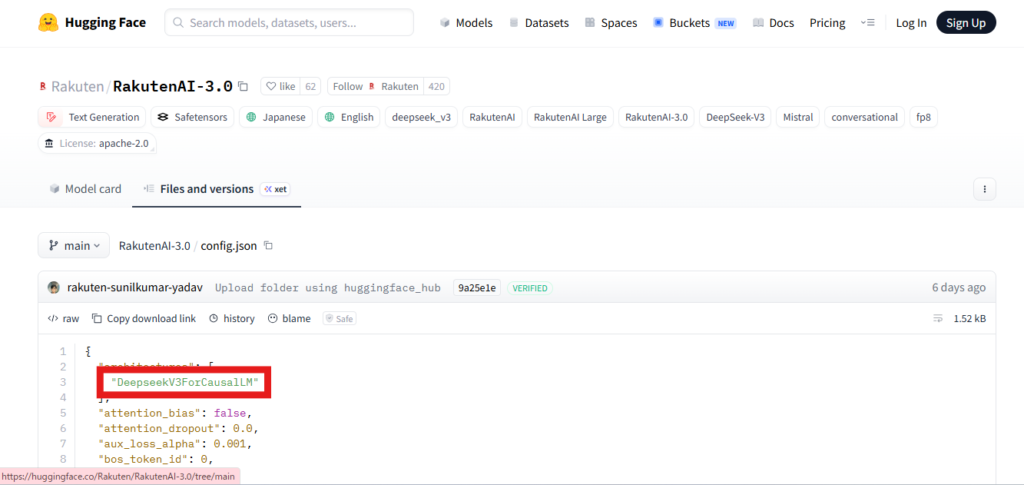The width and height of the screenshot is (1024, 485).
Task: Visit the Pricing page
Action: (x=827, y=23)
